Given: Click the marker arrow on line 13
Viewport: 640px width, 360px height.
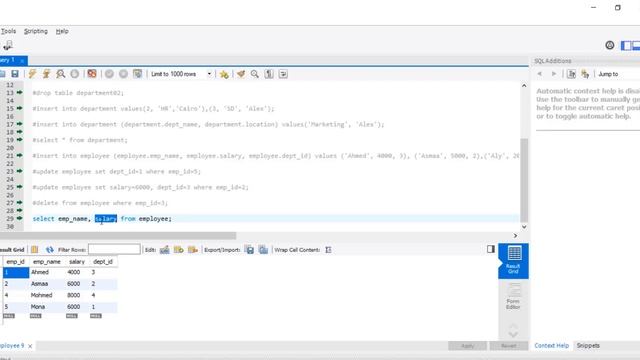Looking at the screenshot, I should (19, 93).
